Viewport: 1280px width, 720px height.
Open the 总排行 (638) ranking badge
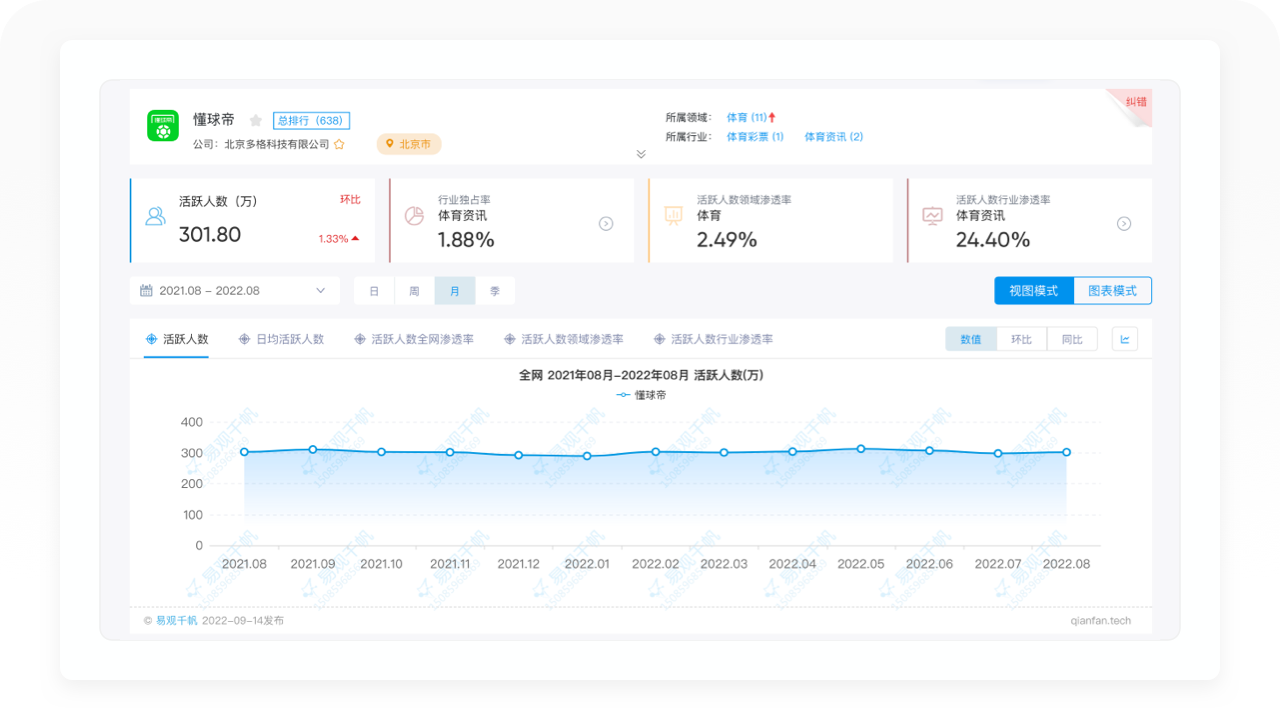coord(311,120)
